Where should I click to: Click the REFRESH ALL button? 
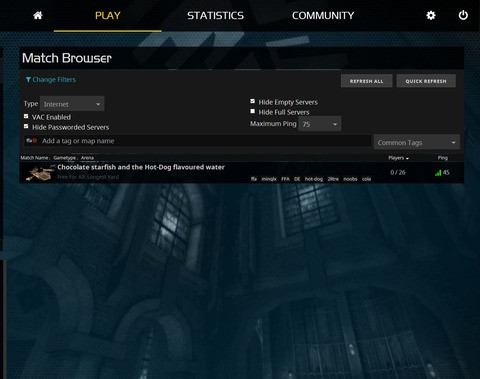coord(366,81)
